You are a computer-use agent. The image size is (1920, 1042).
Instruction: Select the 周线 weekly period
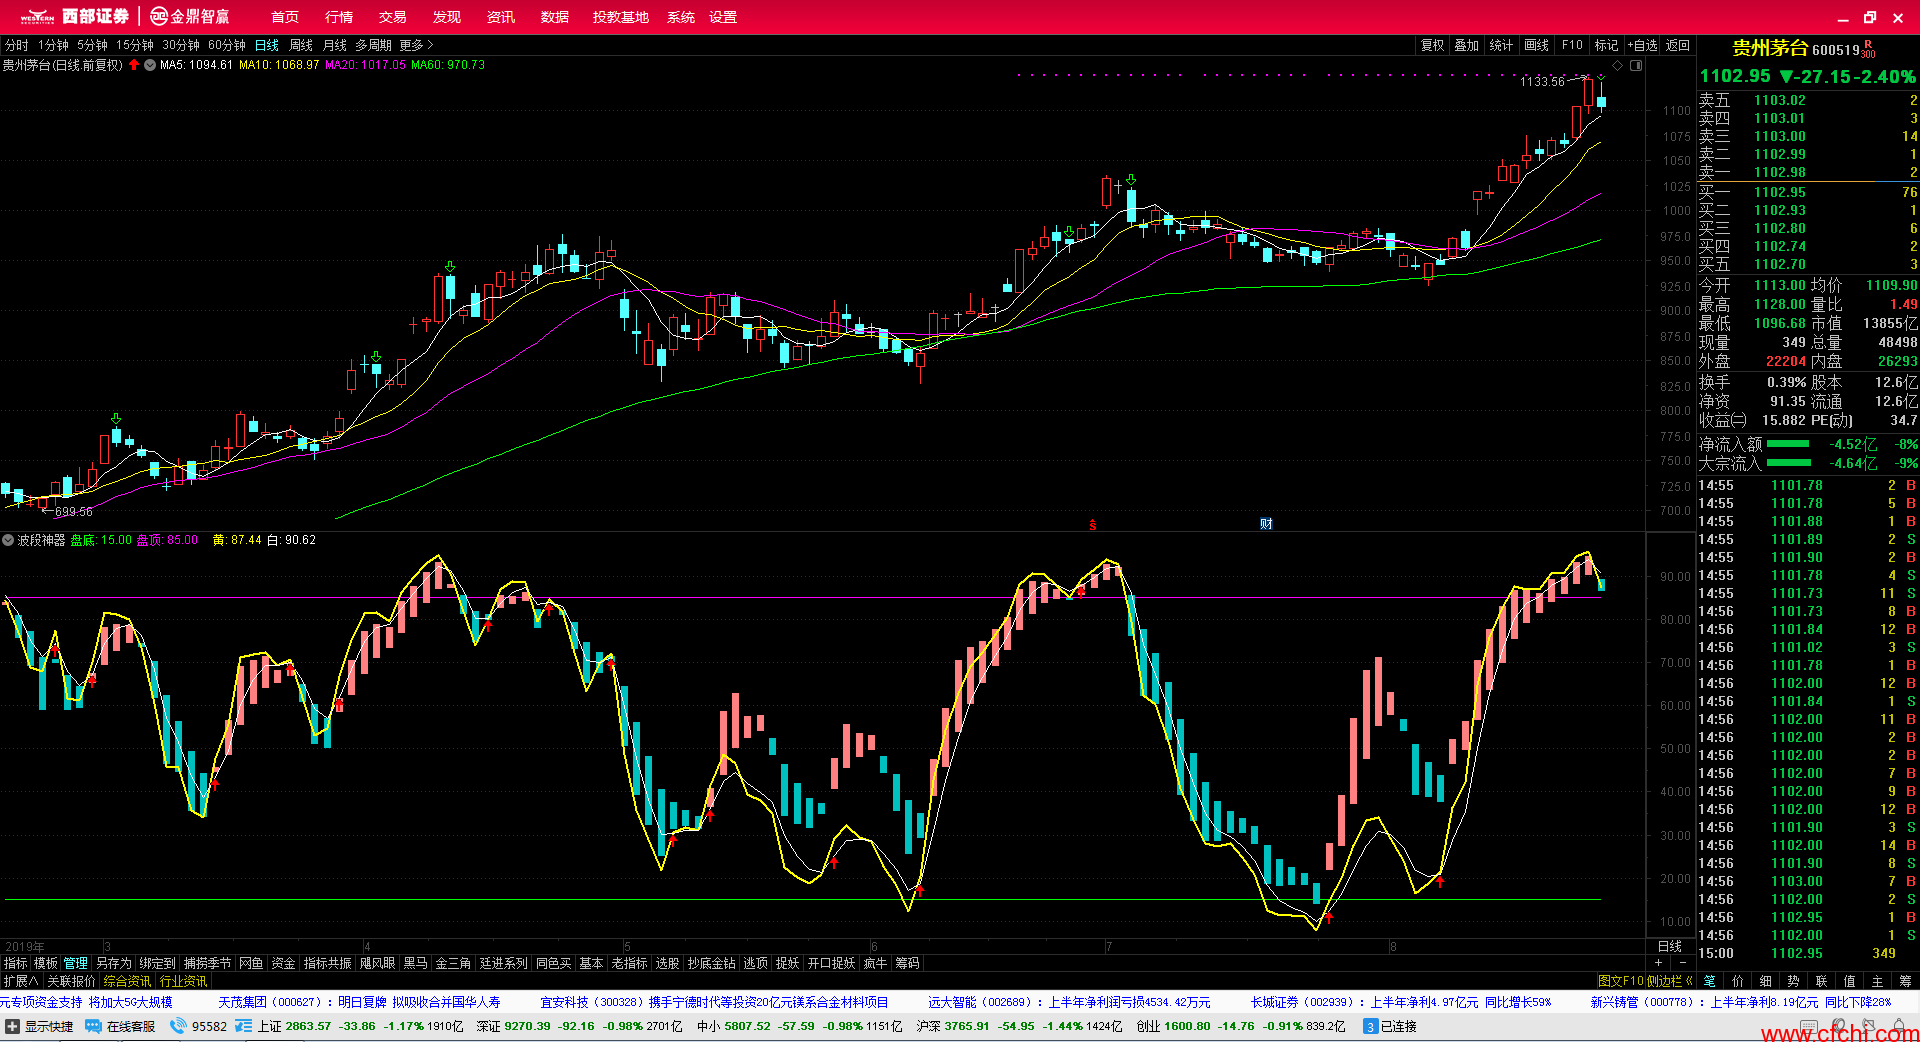(301, 45)
